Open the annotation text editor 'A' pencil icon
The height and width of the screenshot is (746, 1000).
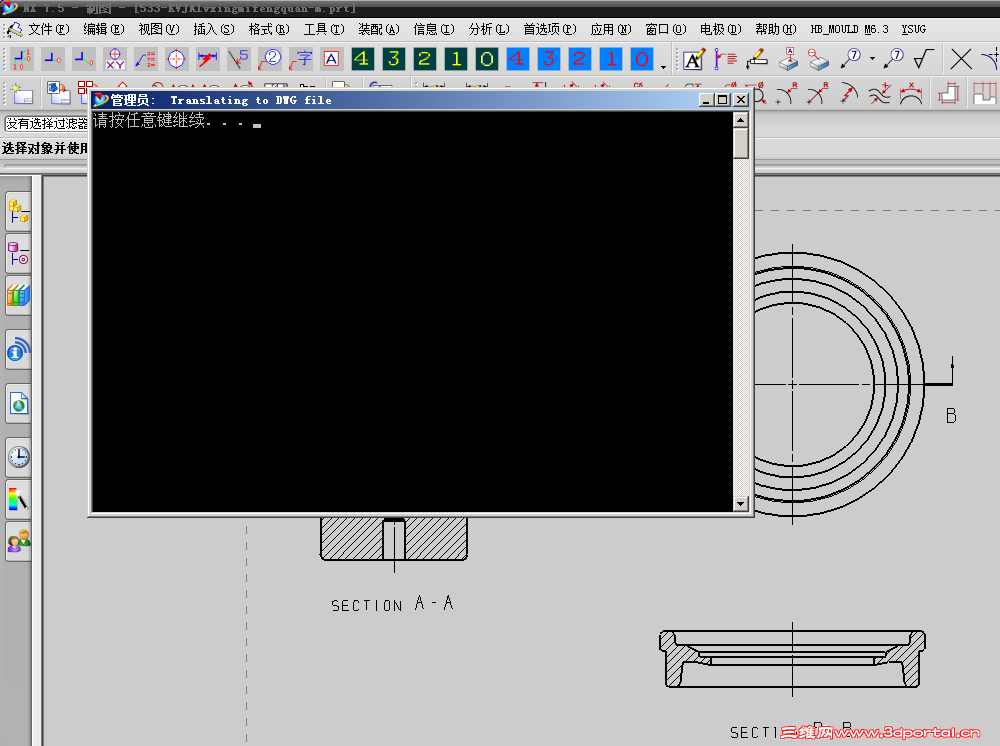[x=694, y=59]
